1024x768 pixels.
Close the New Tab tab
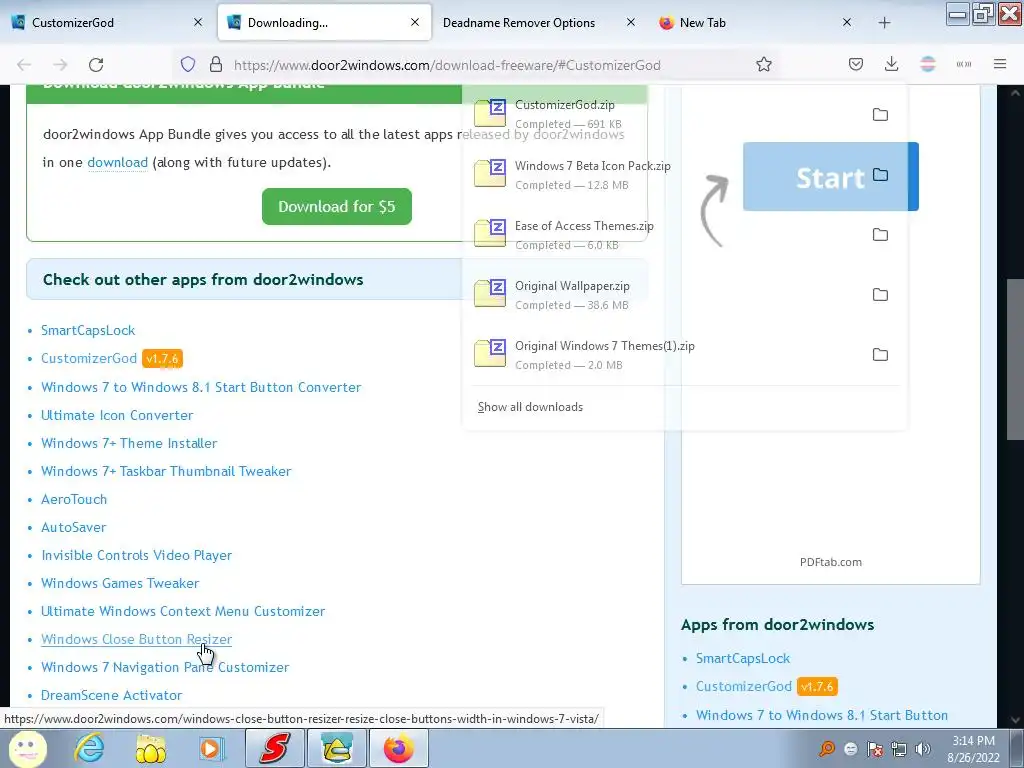[x=846, y=22]
